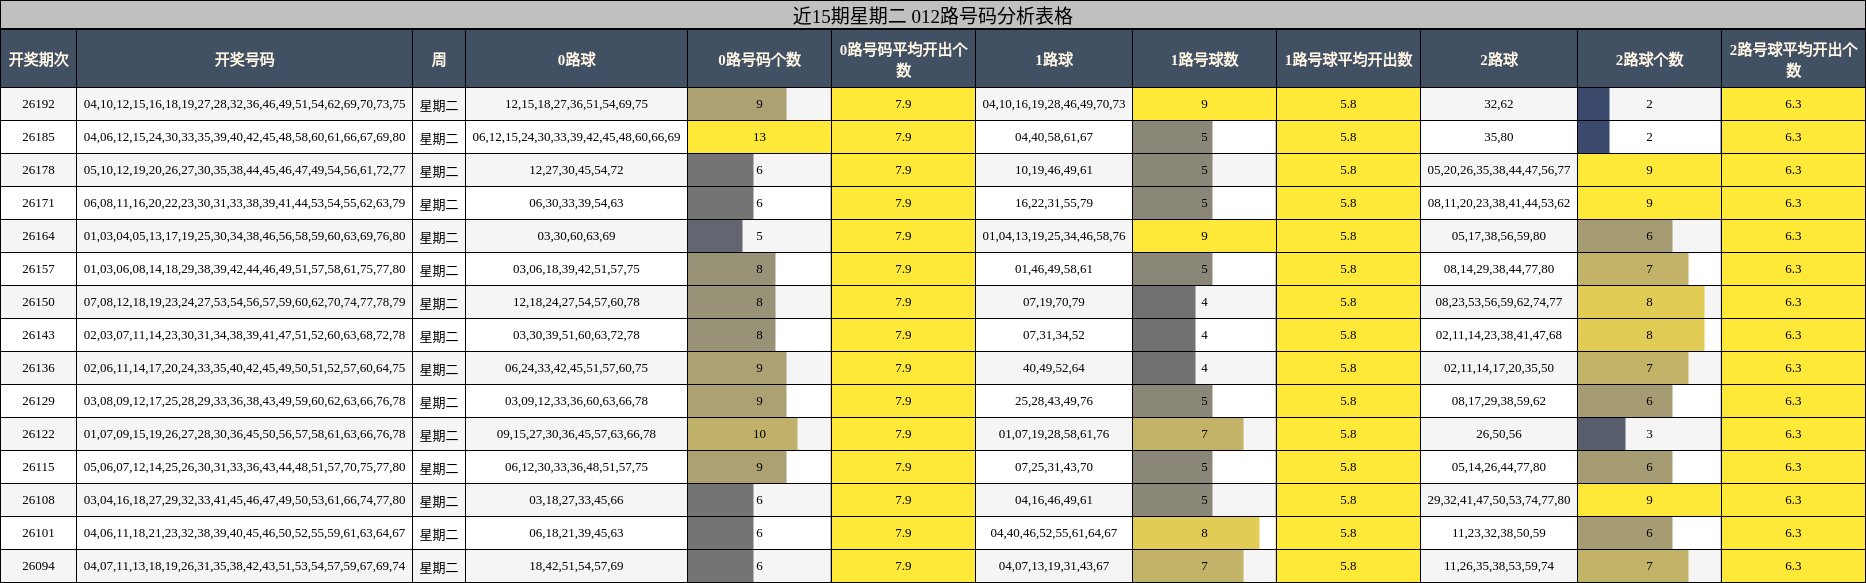Viewport: 1866px width, 583px height.
Task: Select the 开奖期次 column header
Action: pyautogui.click(x=38, y=59)
